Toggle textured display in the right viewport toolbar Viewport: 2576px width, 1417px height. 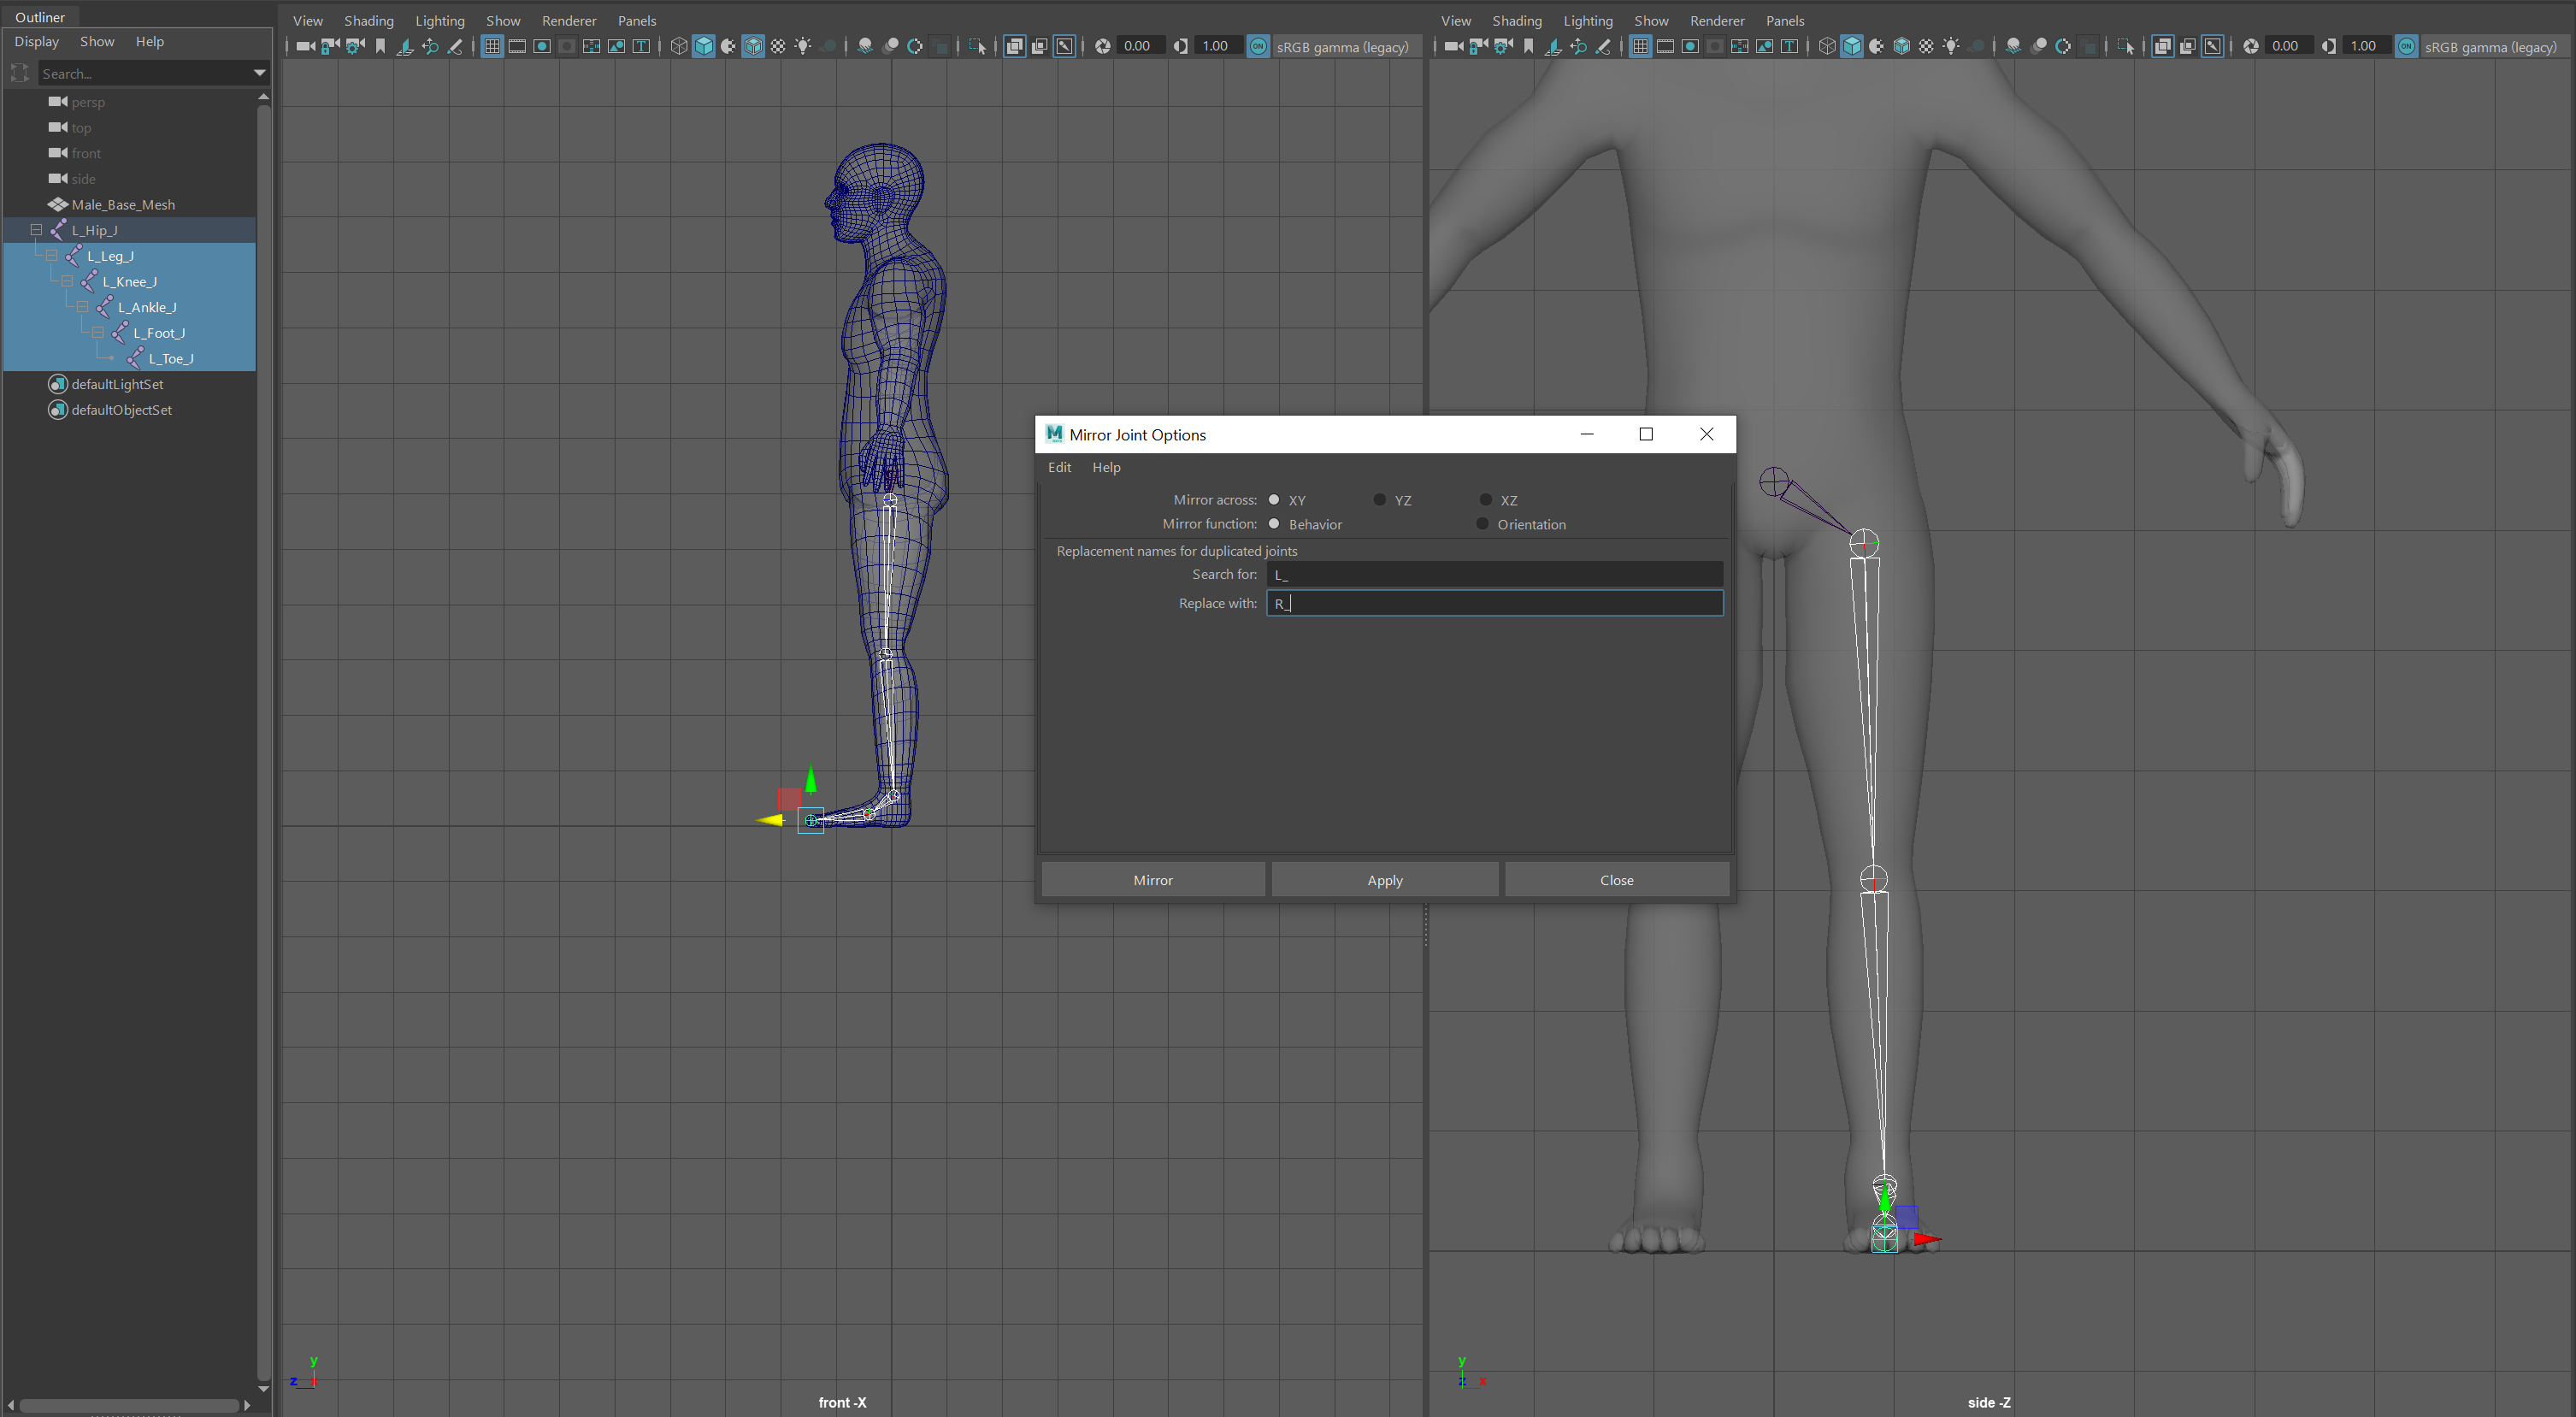click(1926, 46)
